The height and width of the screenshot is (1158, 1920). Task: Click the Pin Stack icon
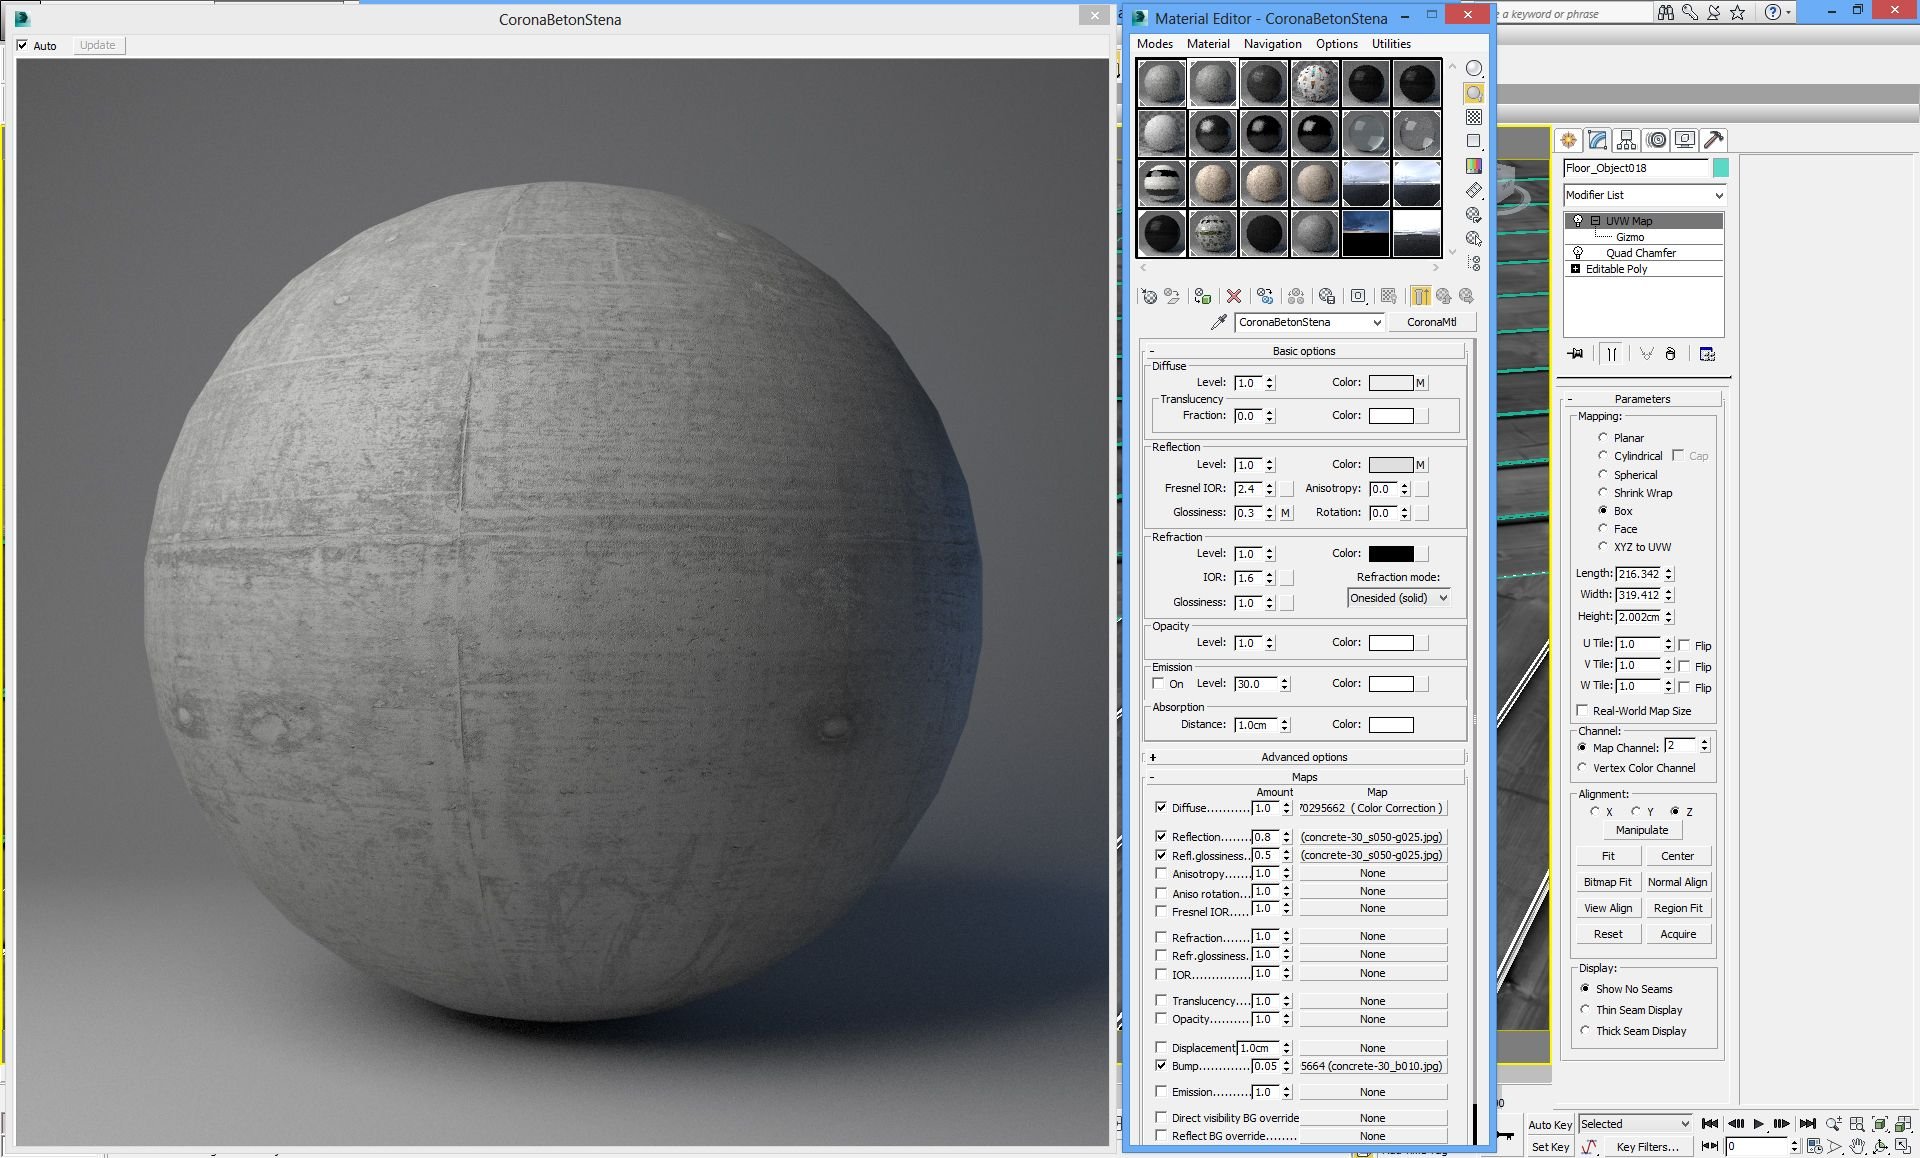pyautogui.click(x=1576, y=354)
